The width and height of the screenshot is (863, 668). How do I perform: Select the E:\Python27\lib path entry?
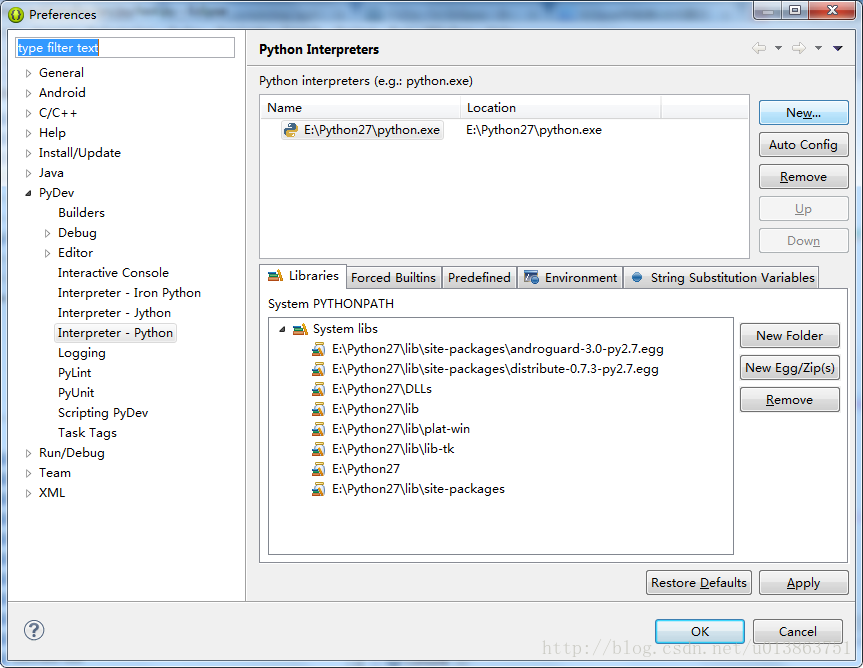point(375,409)
